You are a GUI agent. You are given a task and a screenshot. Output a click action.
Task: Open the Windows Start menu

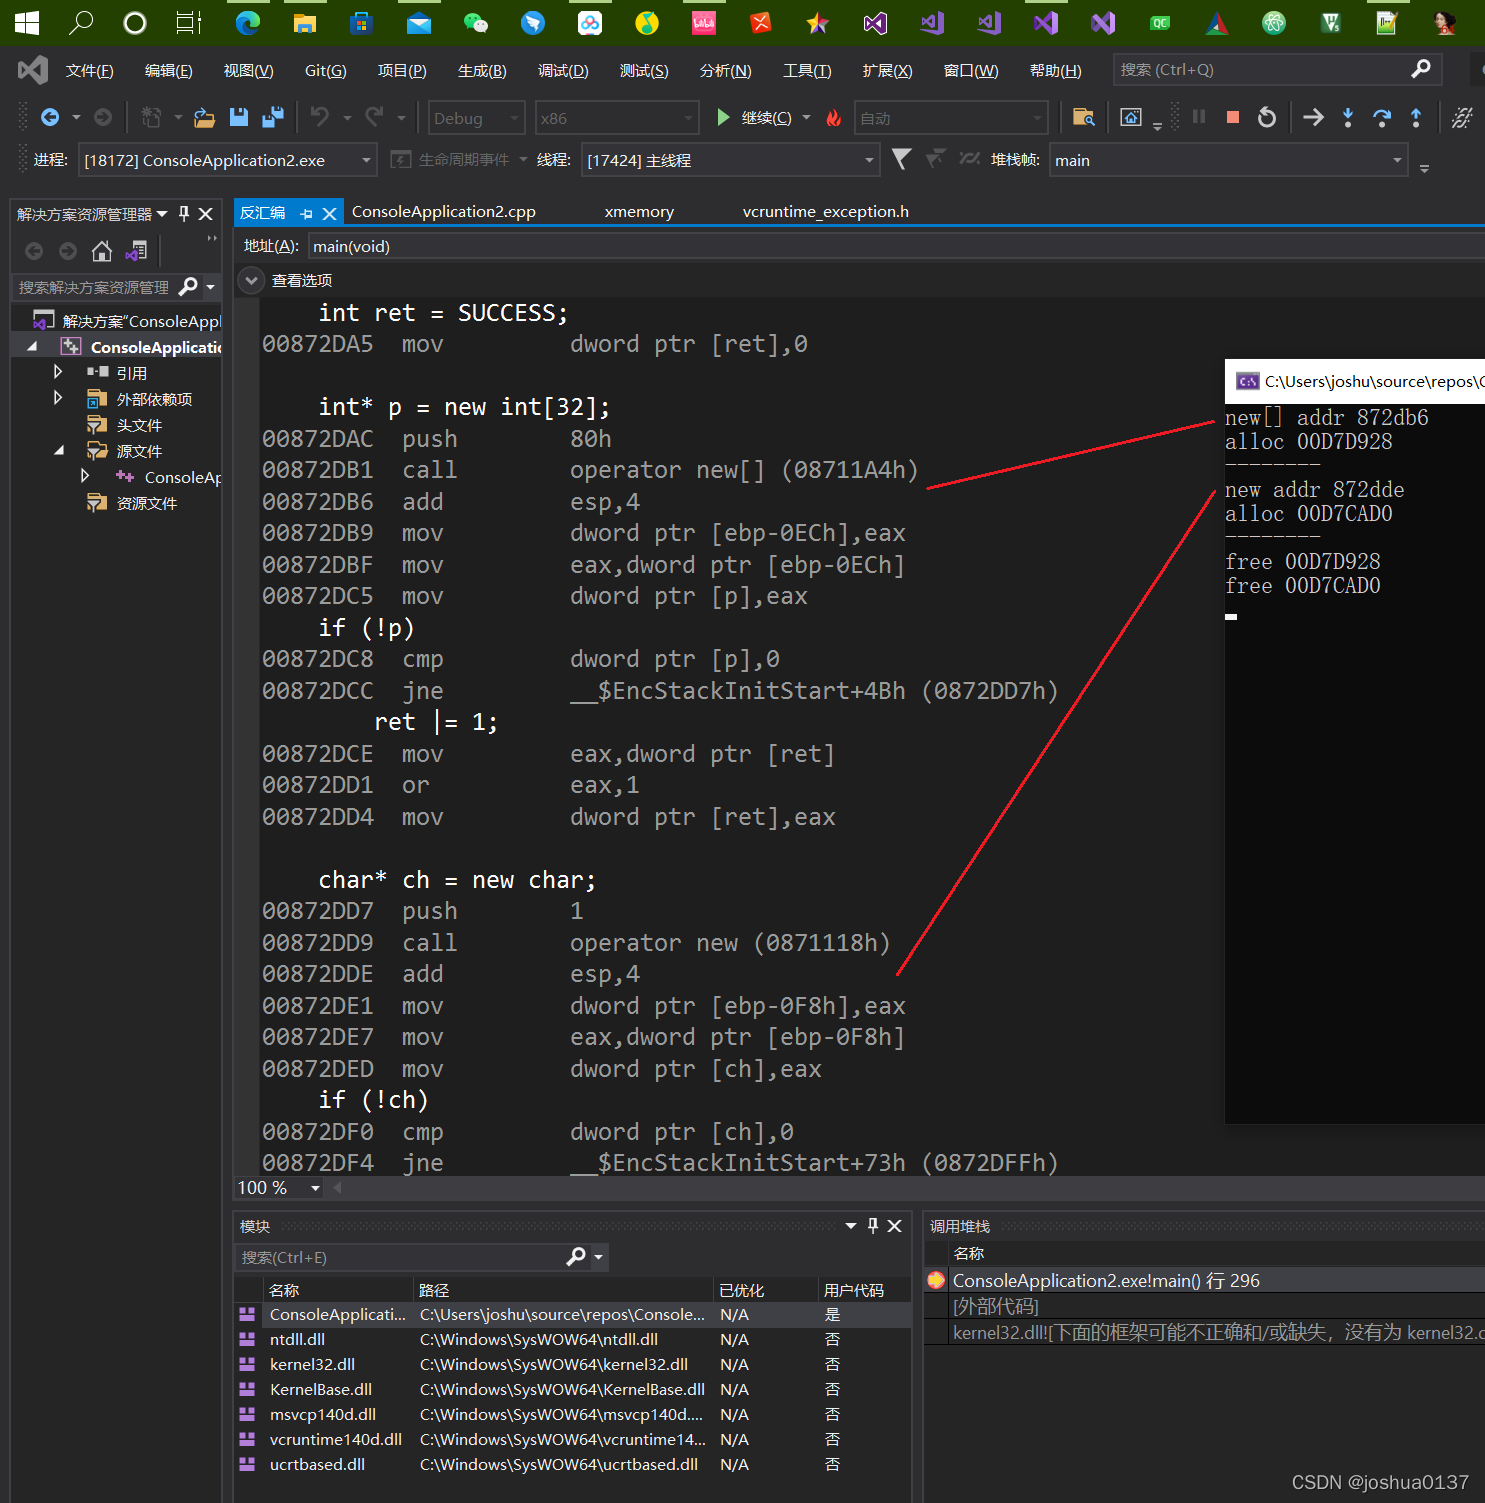coord(27,22)
